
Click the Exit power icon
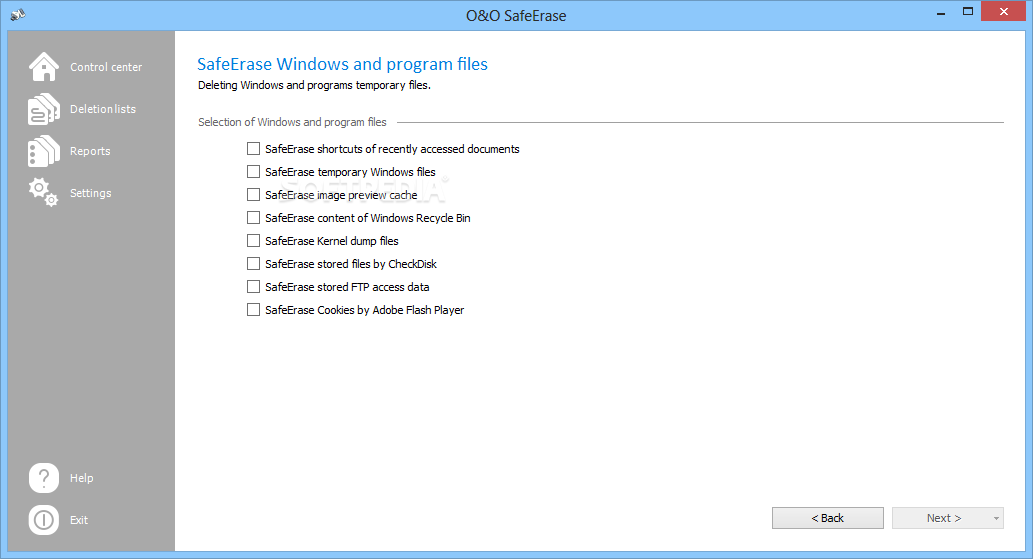[43, 519]
